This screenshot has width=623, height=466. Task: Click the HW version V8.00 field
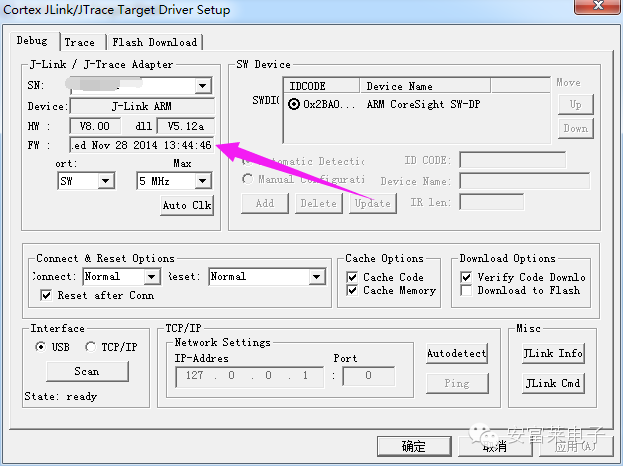95,126
